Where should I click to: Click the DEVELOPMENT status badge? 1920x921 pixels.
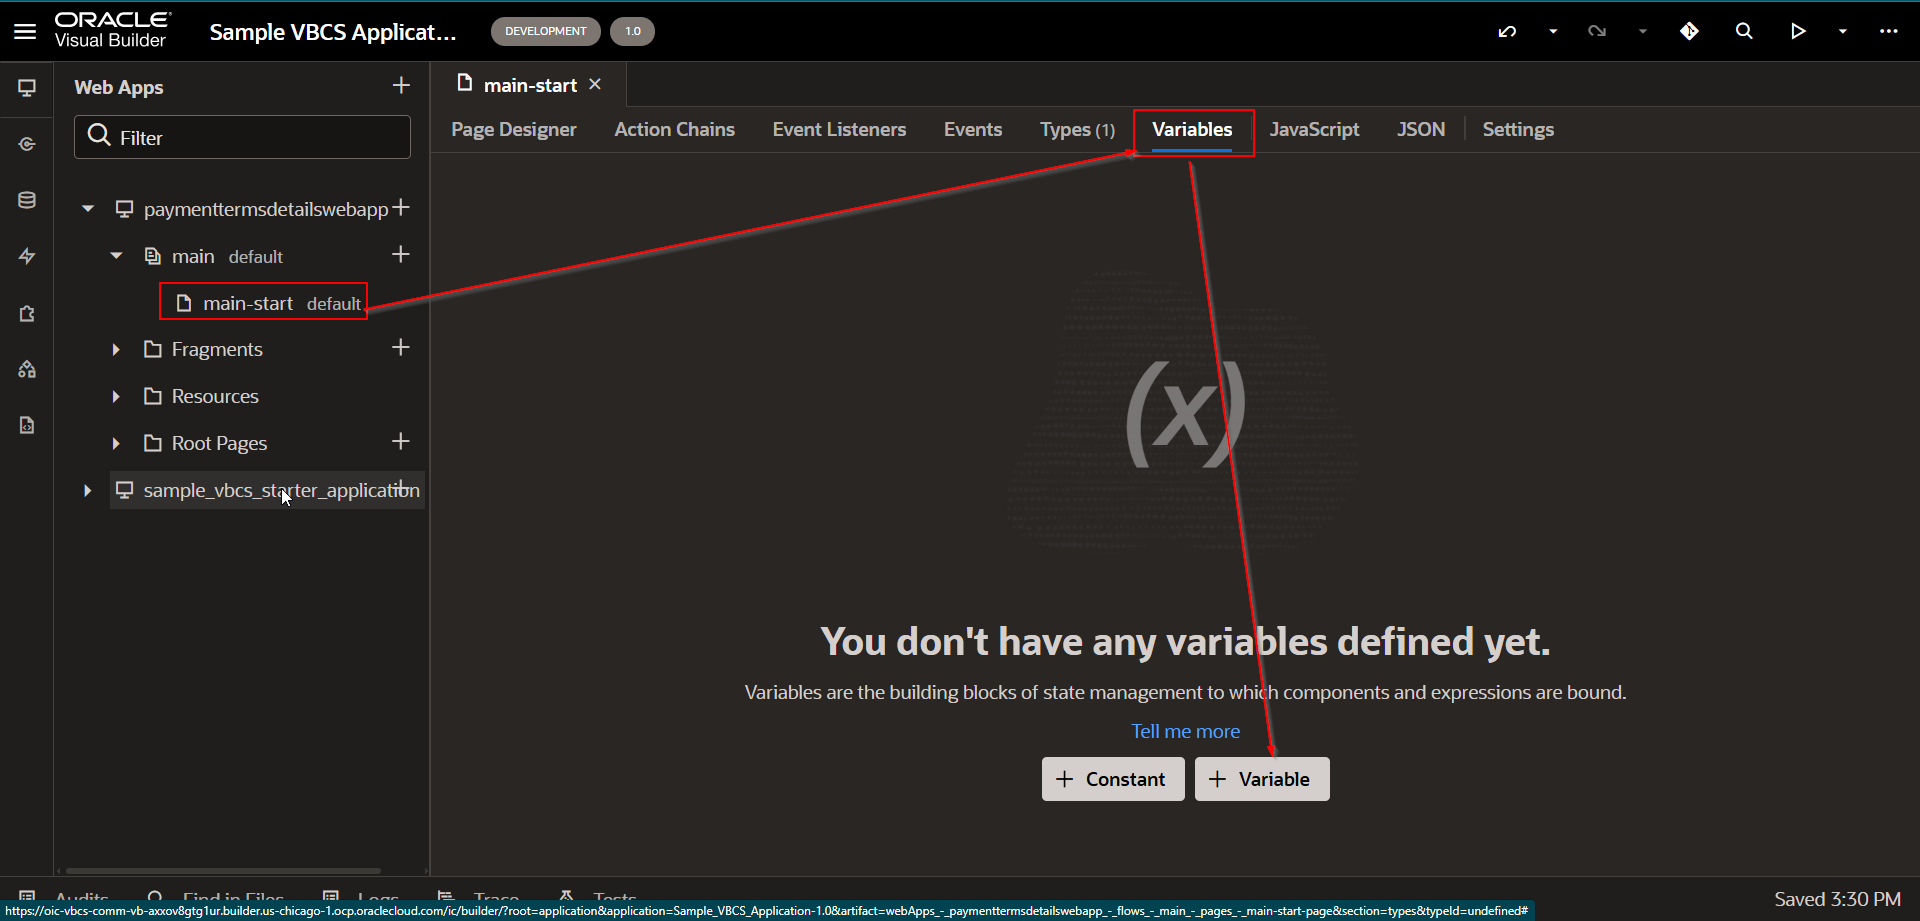coord(546,31)
